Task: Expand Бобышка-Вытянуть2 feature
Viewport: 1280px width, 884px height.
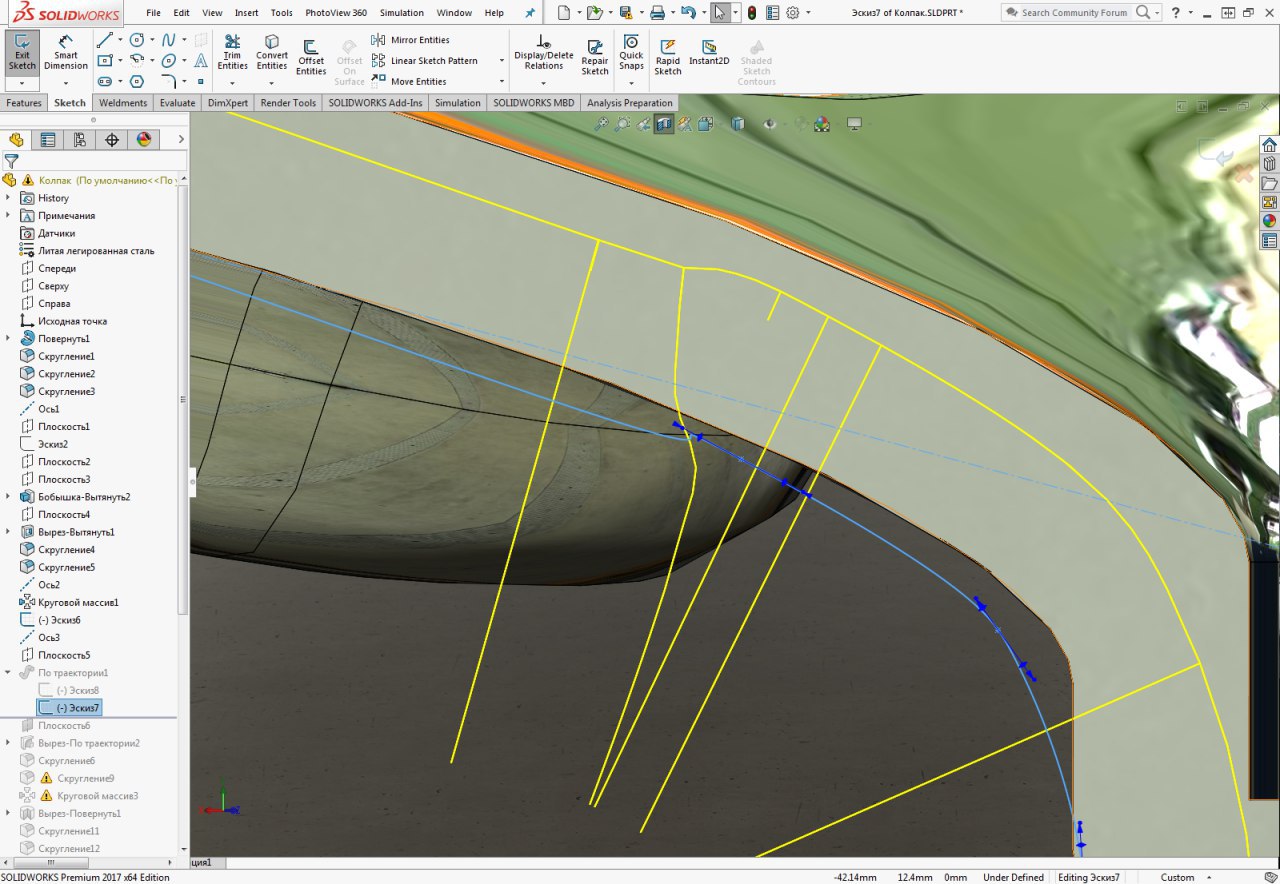Action: [x=8, y=497]
